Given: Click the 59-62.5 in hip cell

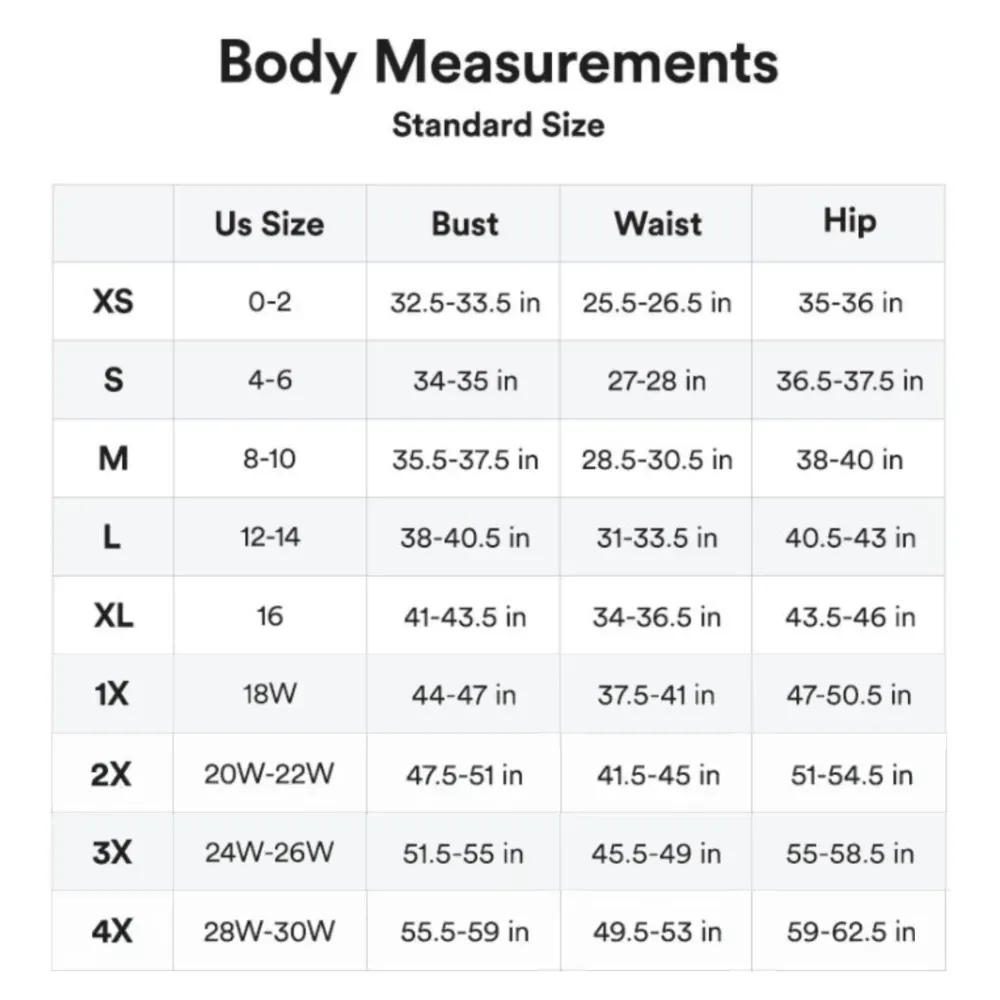Looking at the screenshot, I should (x=851, y=932).
